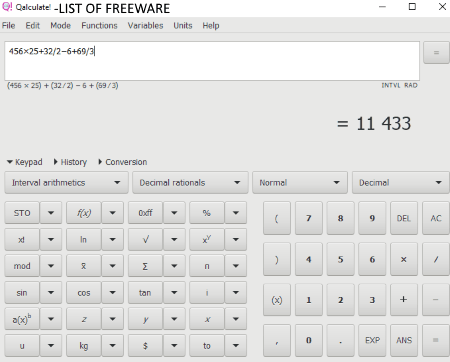Click the summation sigma button
This screenshot has height=362, width=450.
[145, 266]
